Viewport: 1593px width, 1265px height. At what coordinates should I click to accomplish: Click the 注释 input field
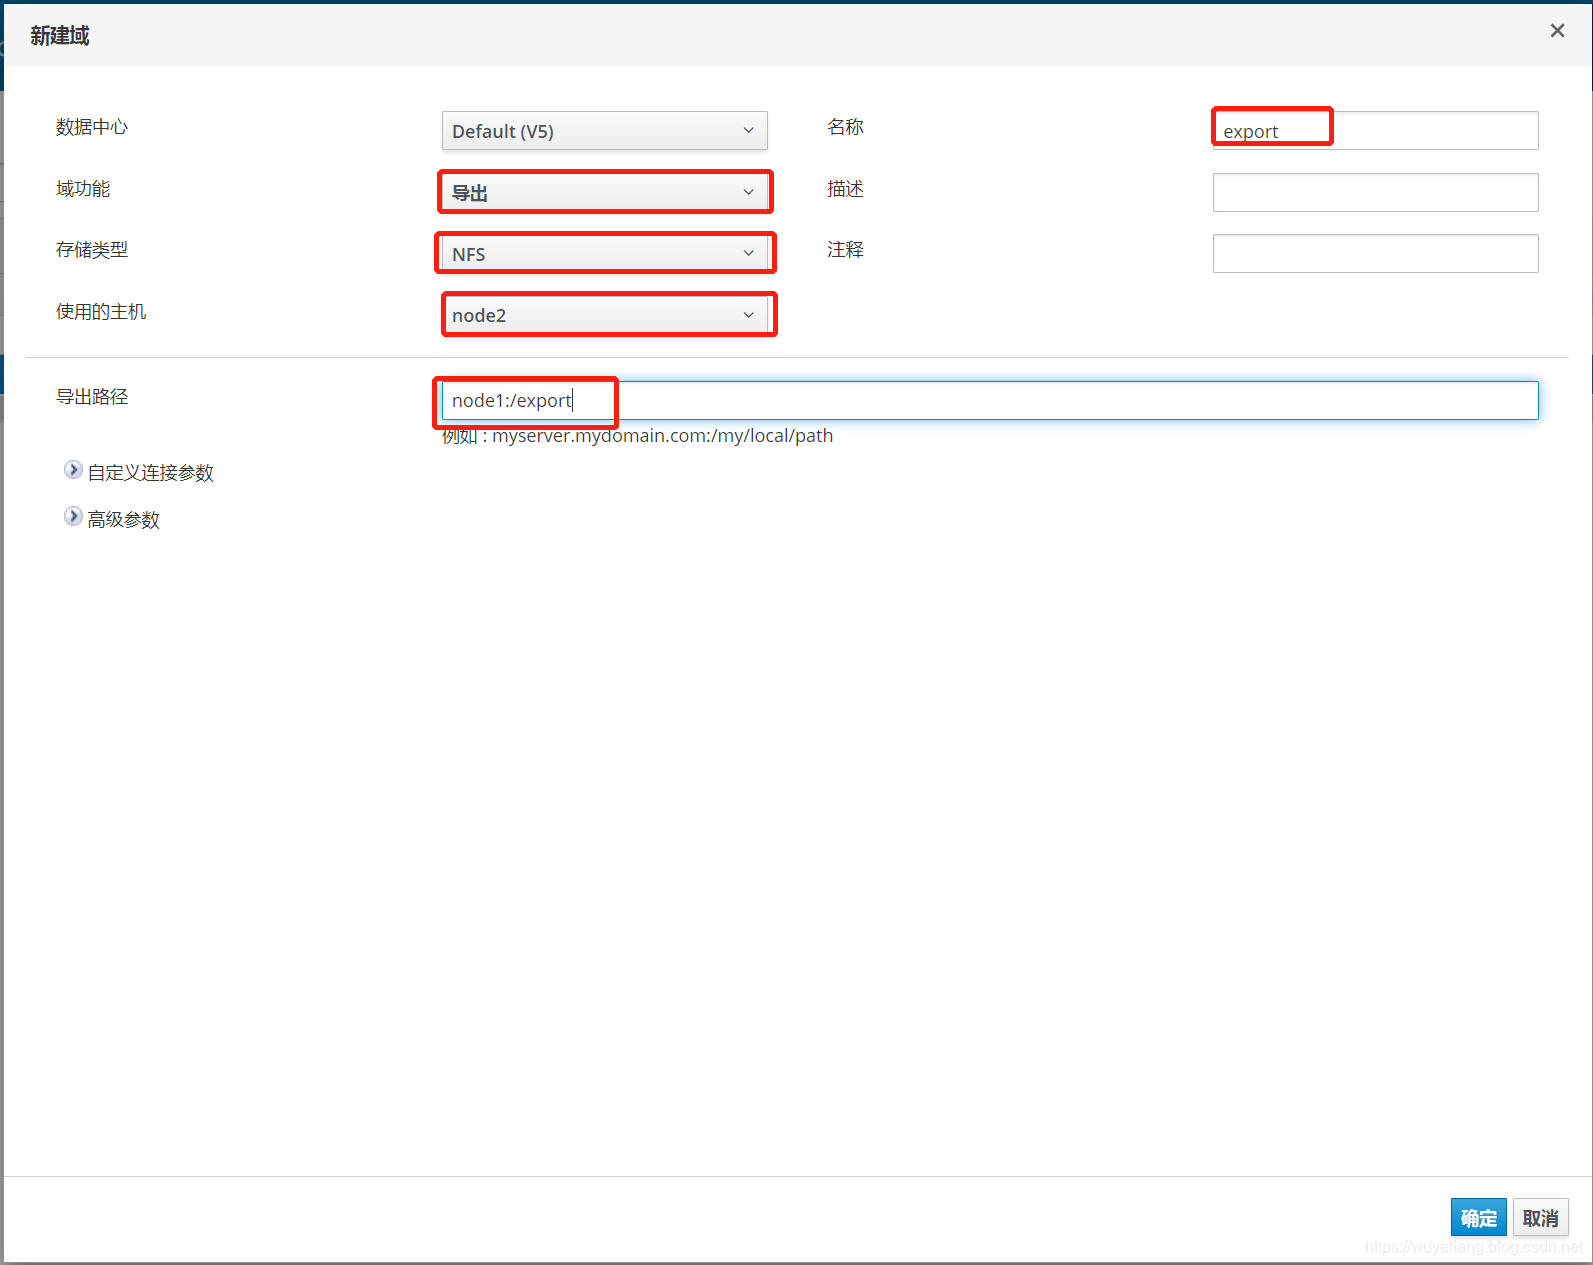1375,253
